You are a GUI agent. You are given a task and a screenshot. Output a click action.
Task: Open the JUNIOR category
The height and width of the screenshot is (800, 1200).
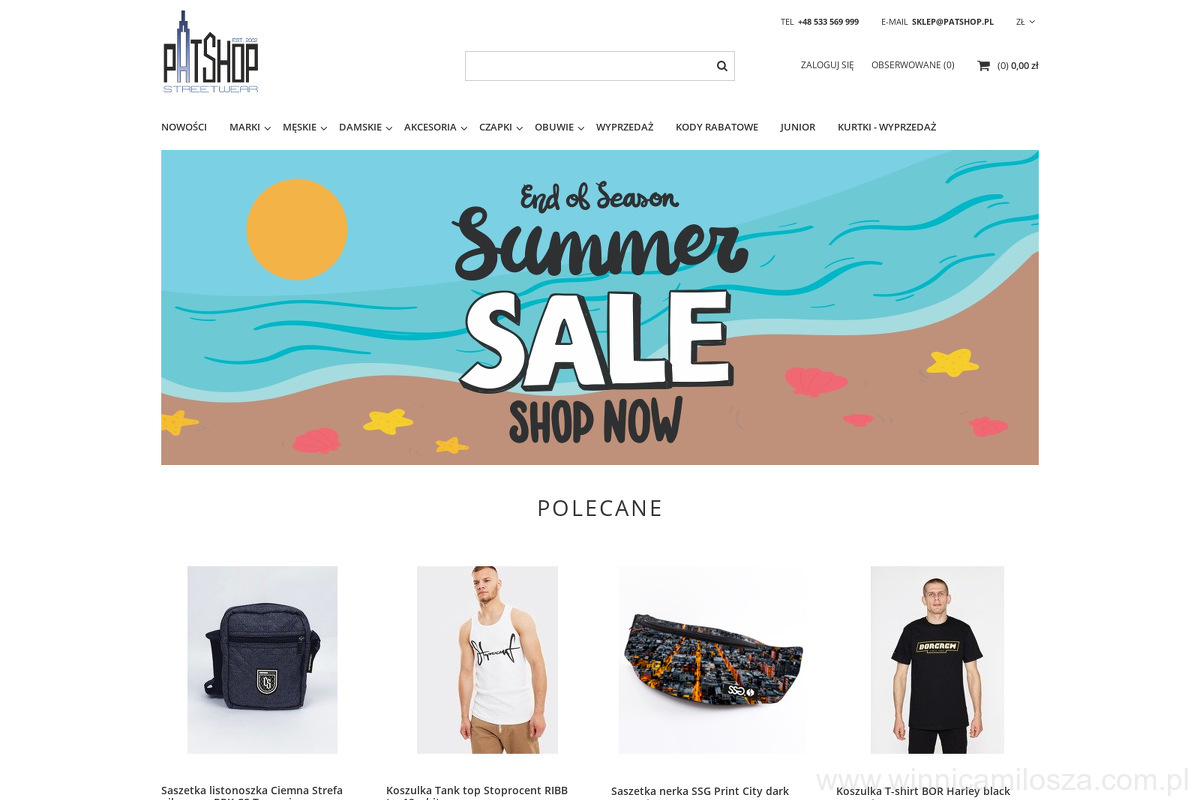[798, 127]
